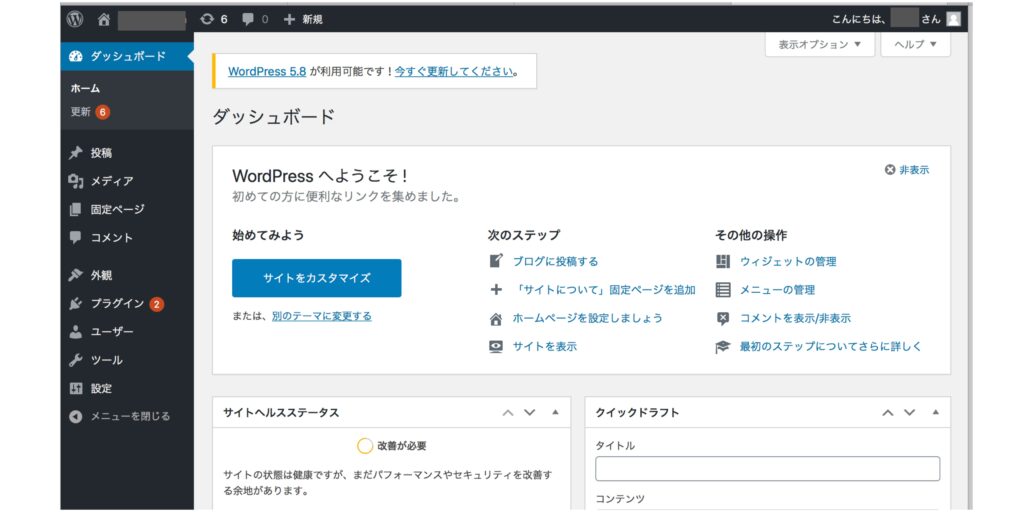Open ダッシュボード menu in sidebar
Viewport: 1024px width, 512px height.
127,56
